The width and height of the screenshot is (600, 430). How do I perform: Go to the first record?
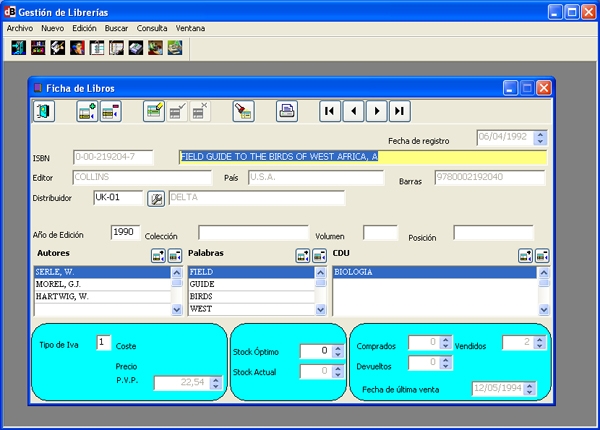click(x=330, y=111)
